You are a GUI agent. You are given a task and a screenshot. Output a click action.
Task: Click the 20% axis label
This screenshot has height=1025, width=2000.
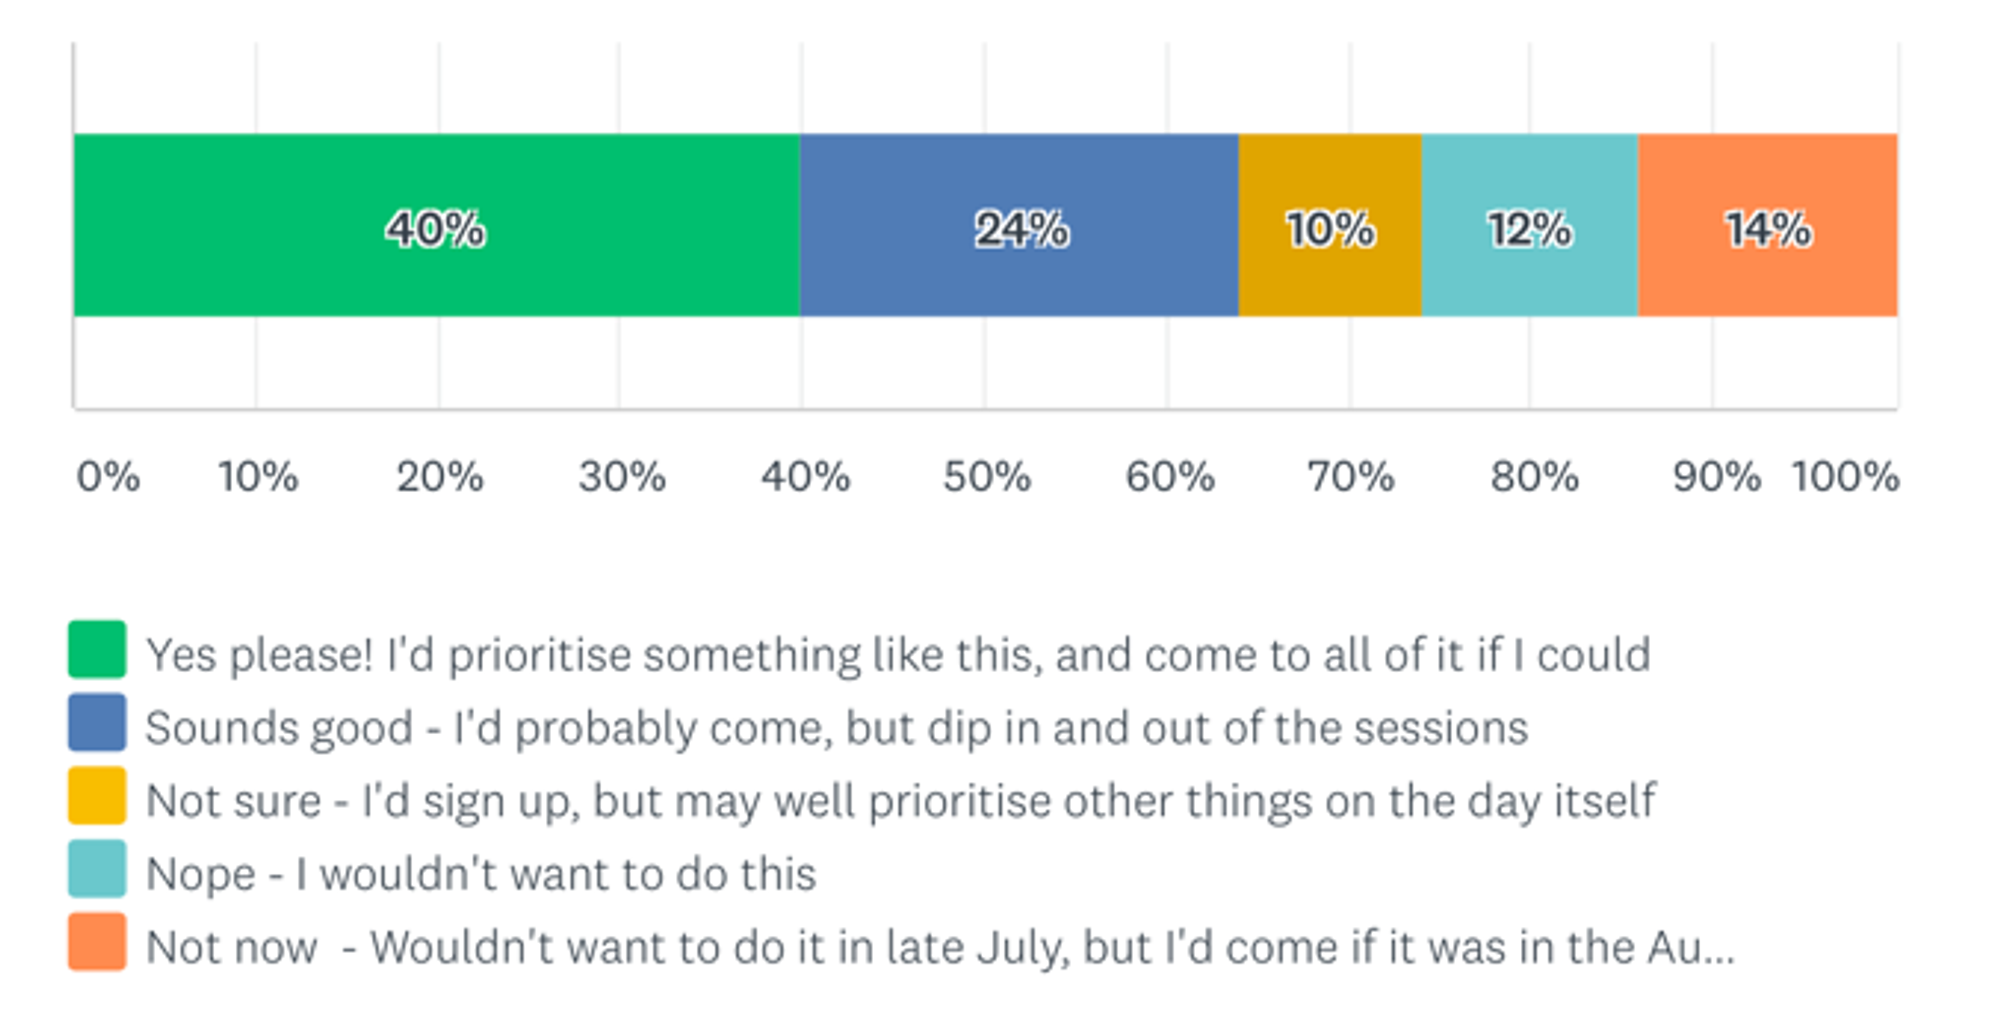[439, 477]
